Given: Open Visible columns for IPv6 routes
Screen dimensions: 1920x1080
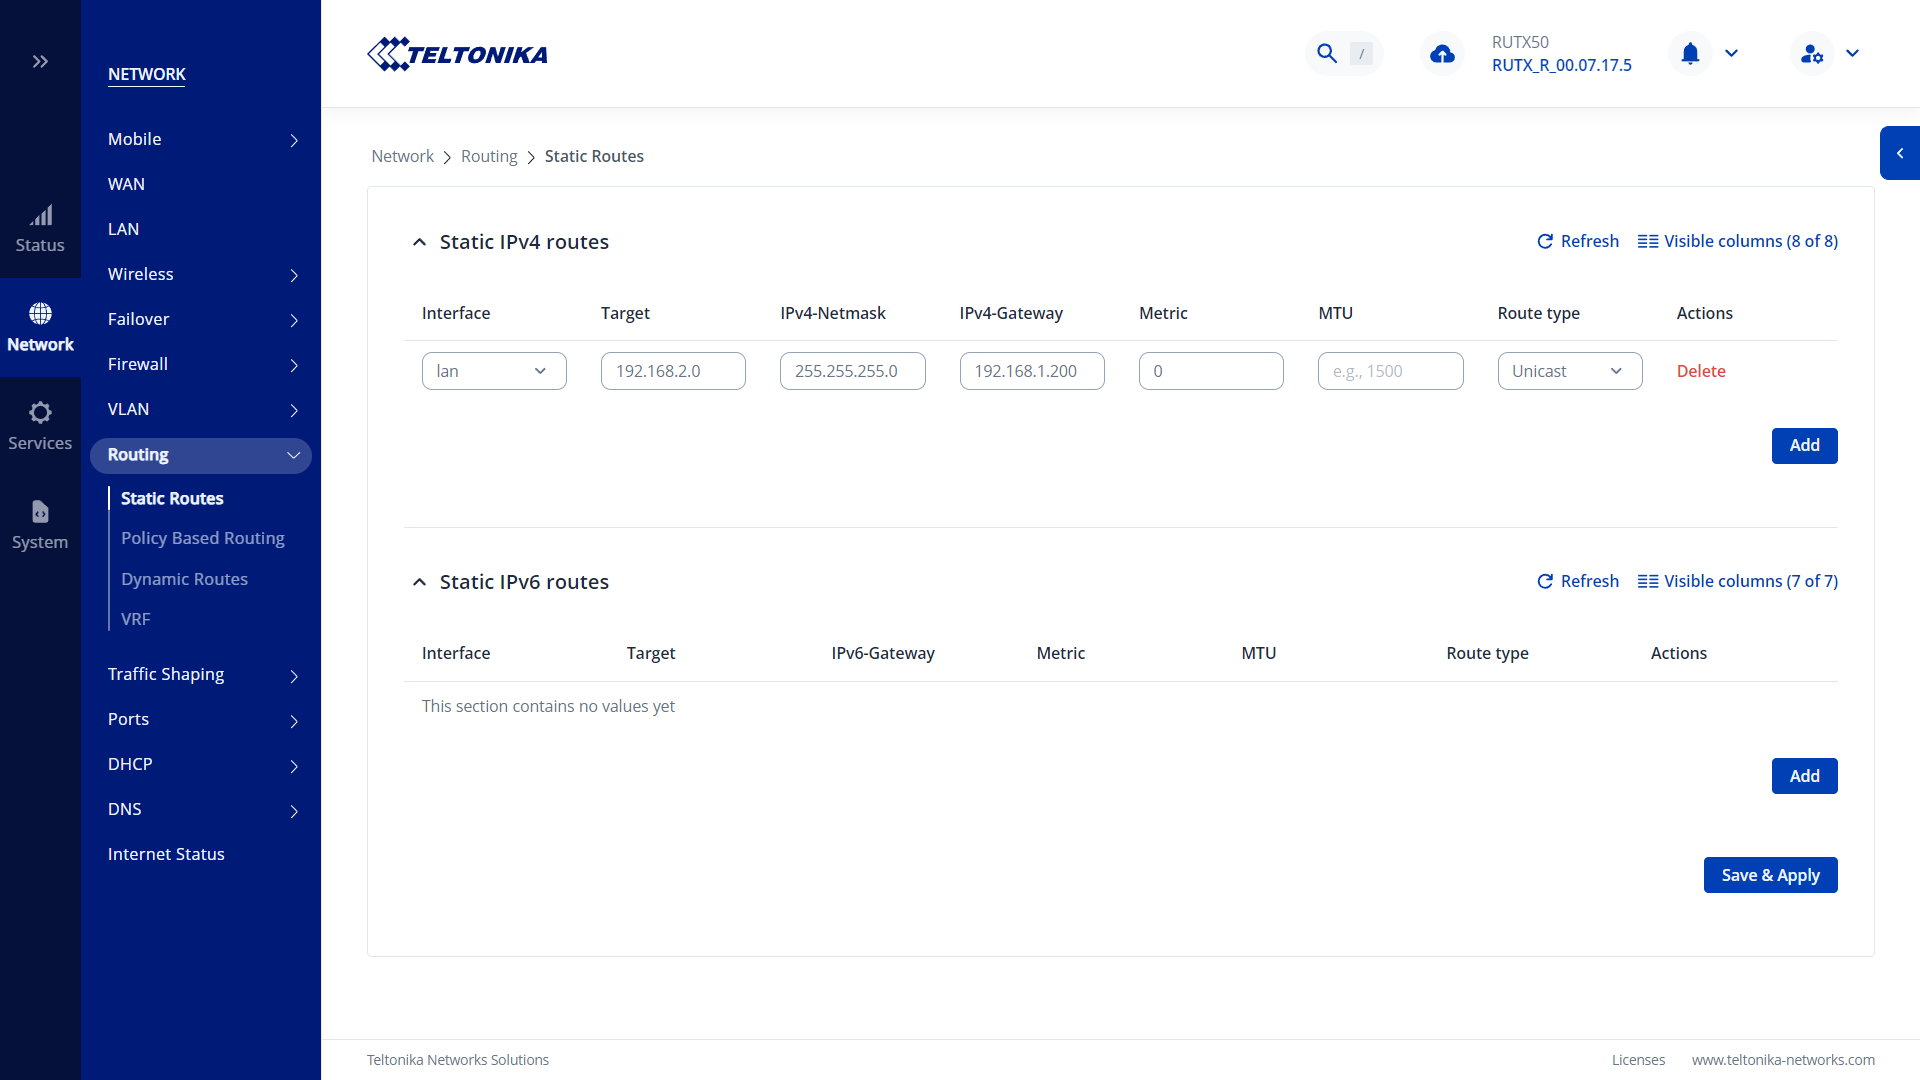Looking at the screenshot, I should (x=1738, y=582).
